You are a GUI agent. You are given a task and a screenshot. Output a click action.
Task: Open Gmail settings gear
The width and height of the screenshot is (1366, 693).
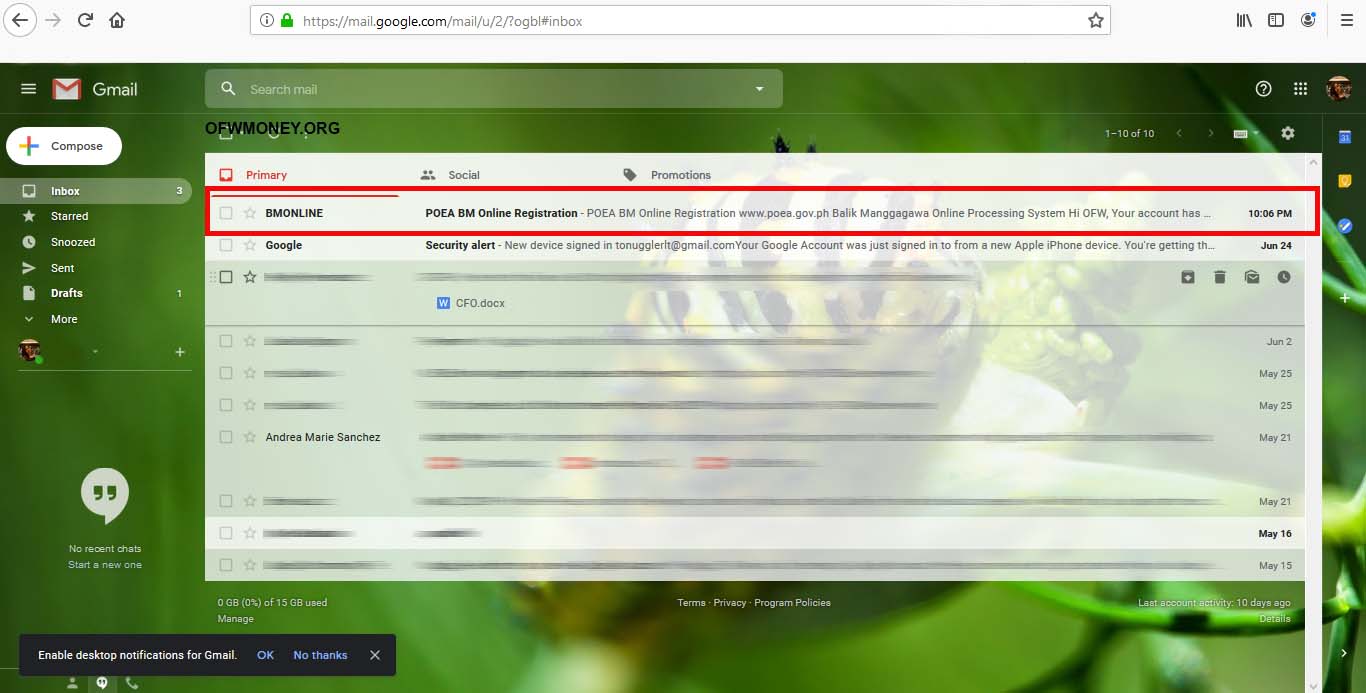[1288, 132]
